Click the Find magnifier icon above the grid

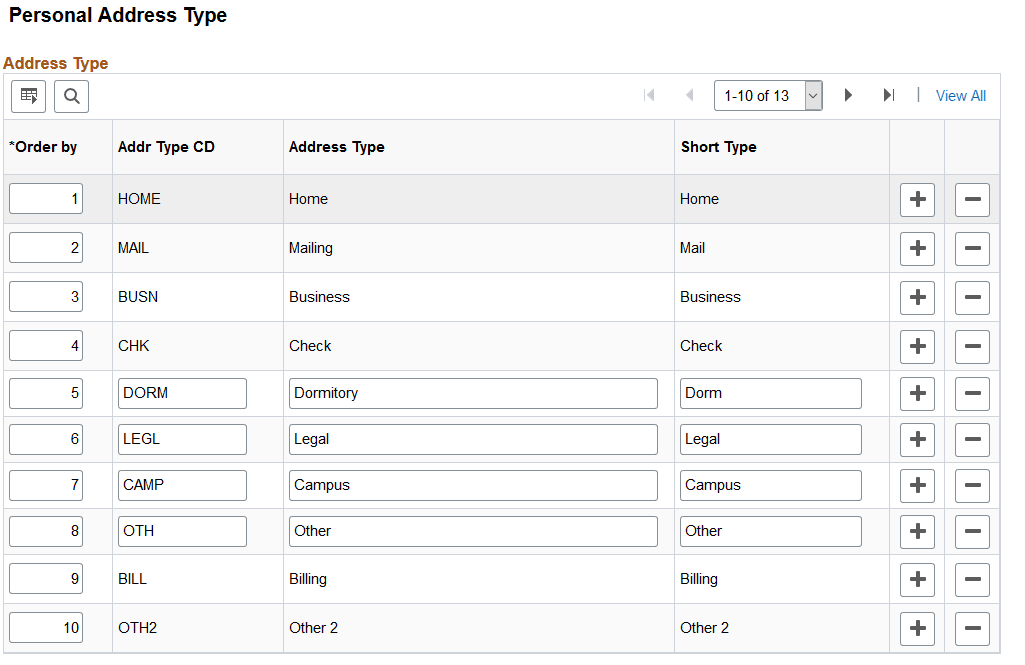pyautogui.click(x=70, y=96)
